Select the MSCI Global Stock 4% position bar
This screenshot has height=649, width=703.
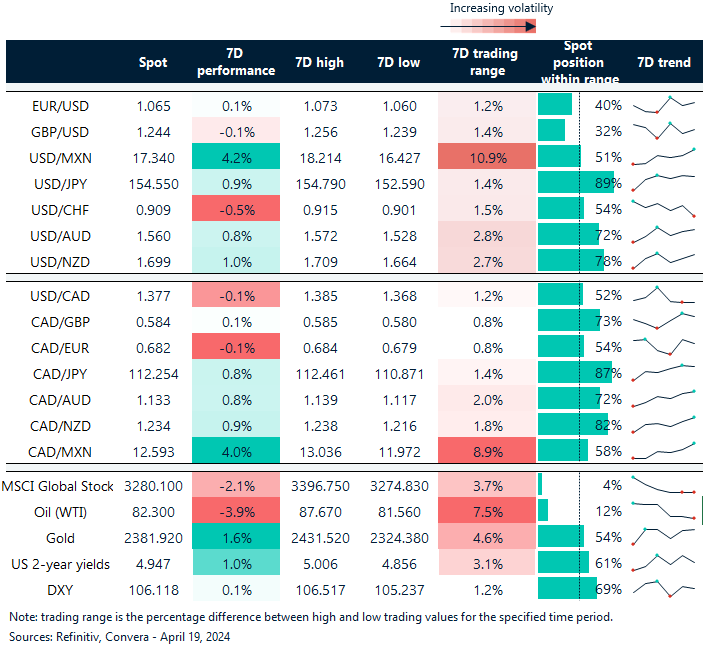click(541, 485)
